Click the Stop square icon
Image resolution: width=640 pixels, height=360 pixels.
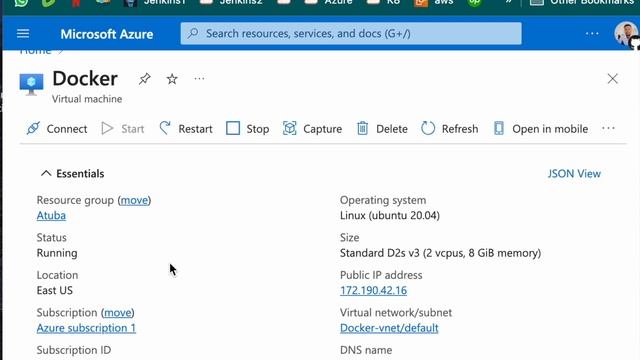coord(233,128)
